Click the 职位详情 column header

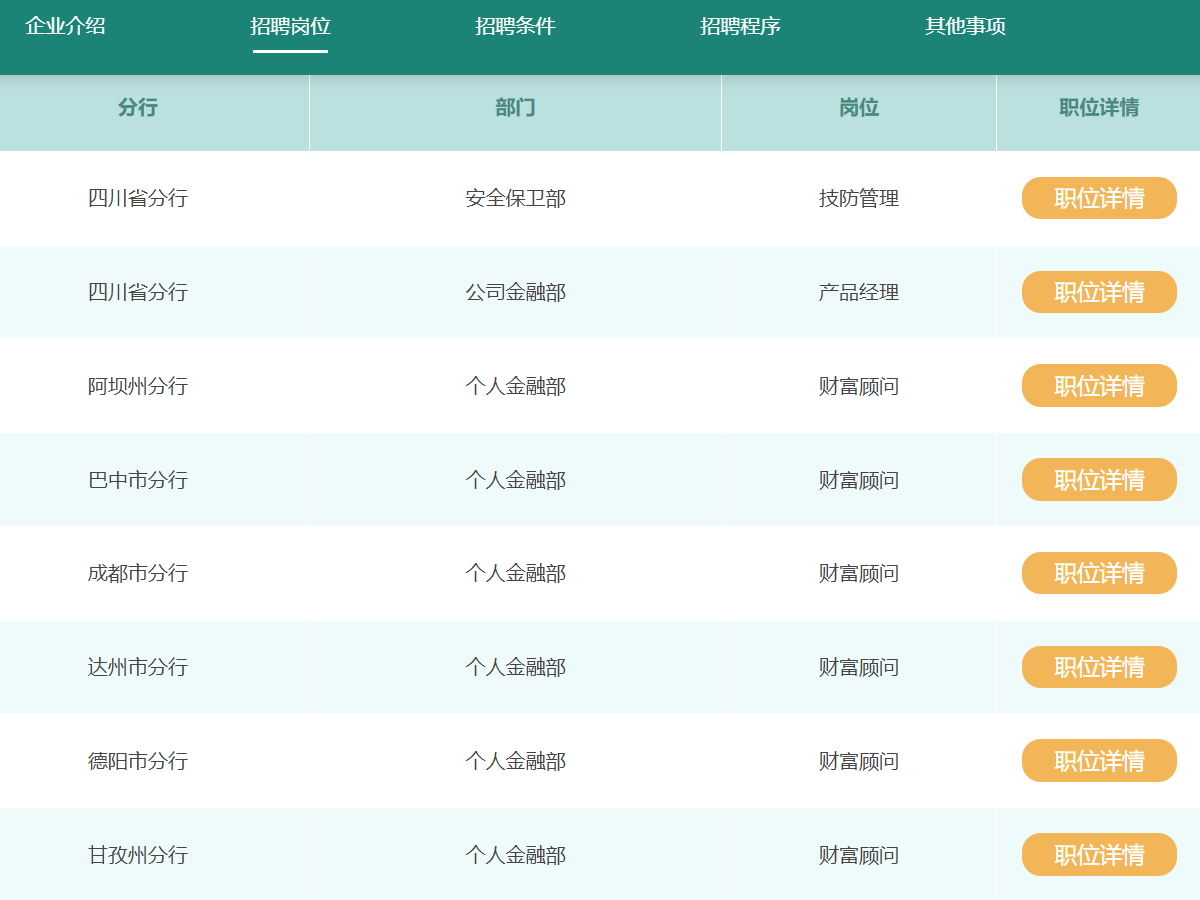(x=1098, y=108)
